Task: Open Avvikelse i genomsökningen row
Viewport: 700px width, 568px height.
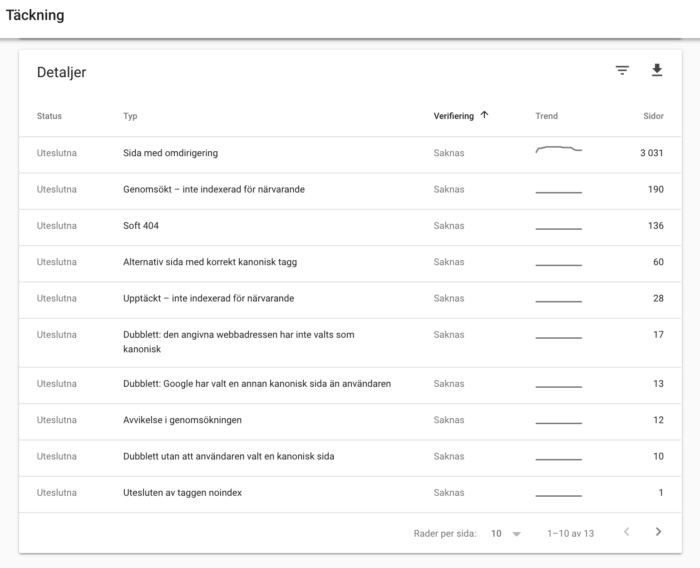Action: pos(350,420)
